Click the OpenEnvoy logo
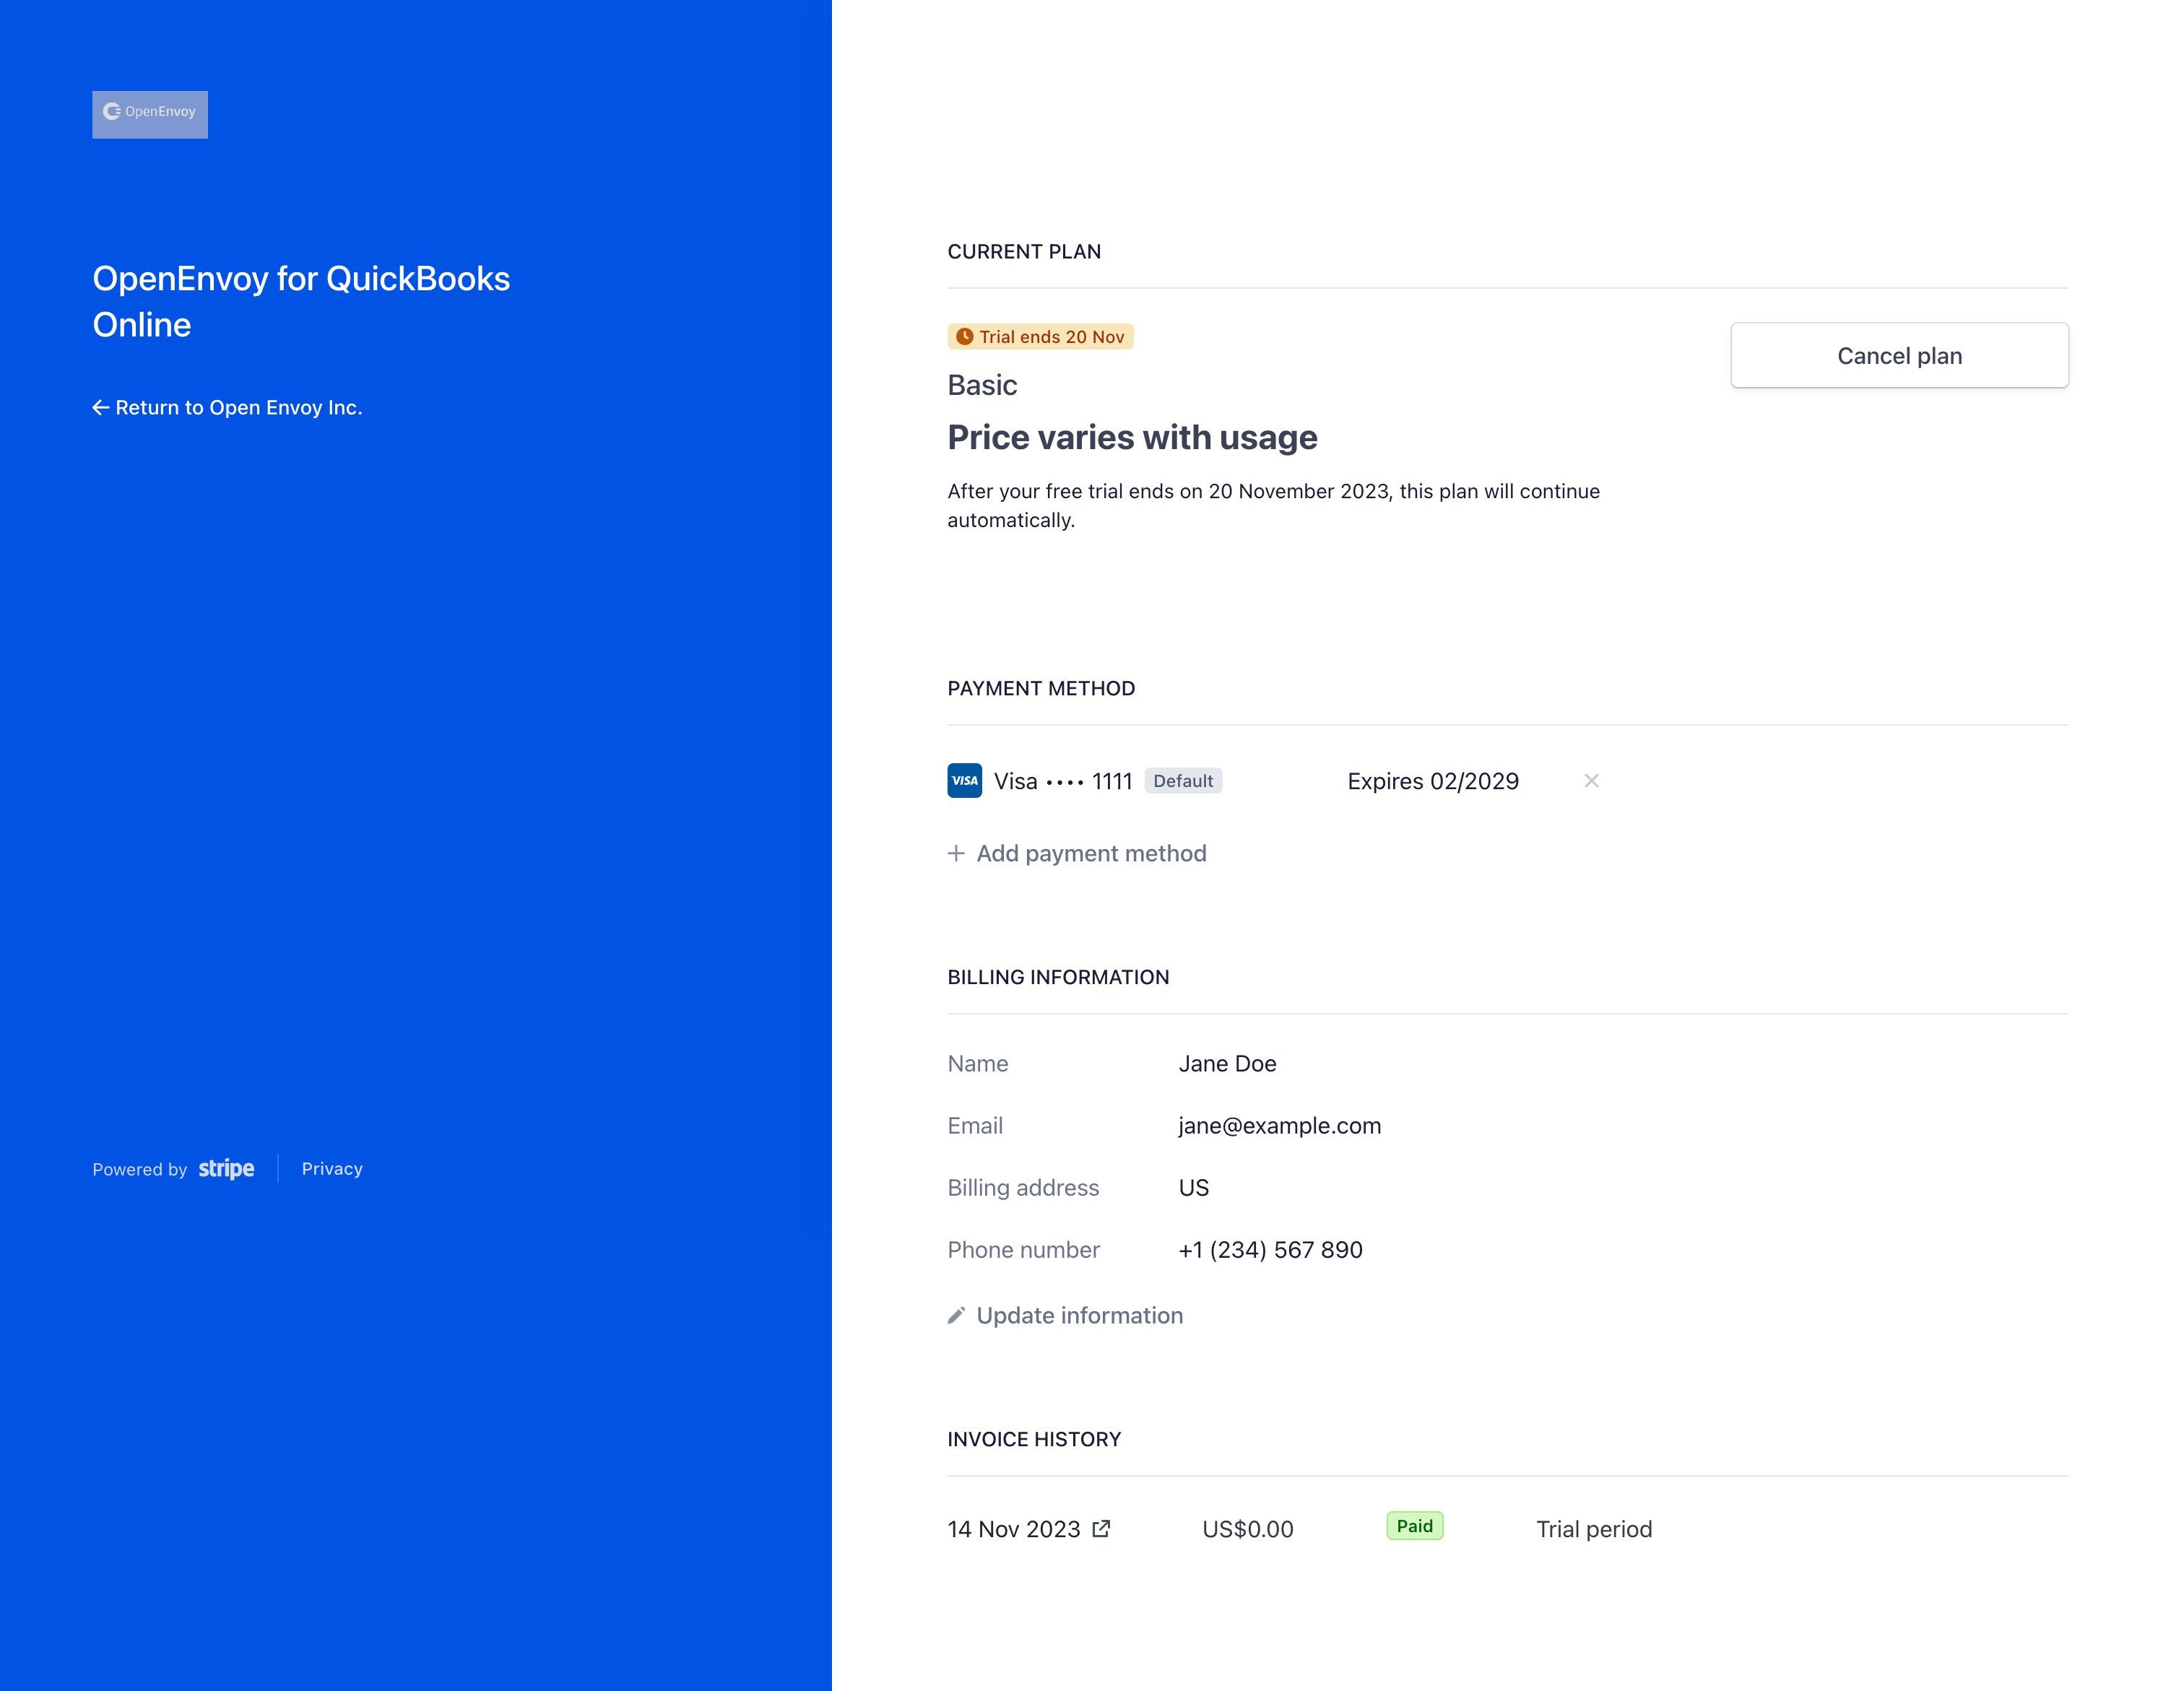The width and height of the screenshot is (2184, 1691). pos(150,114)
